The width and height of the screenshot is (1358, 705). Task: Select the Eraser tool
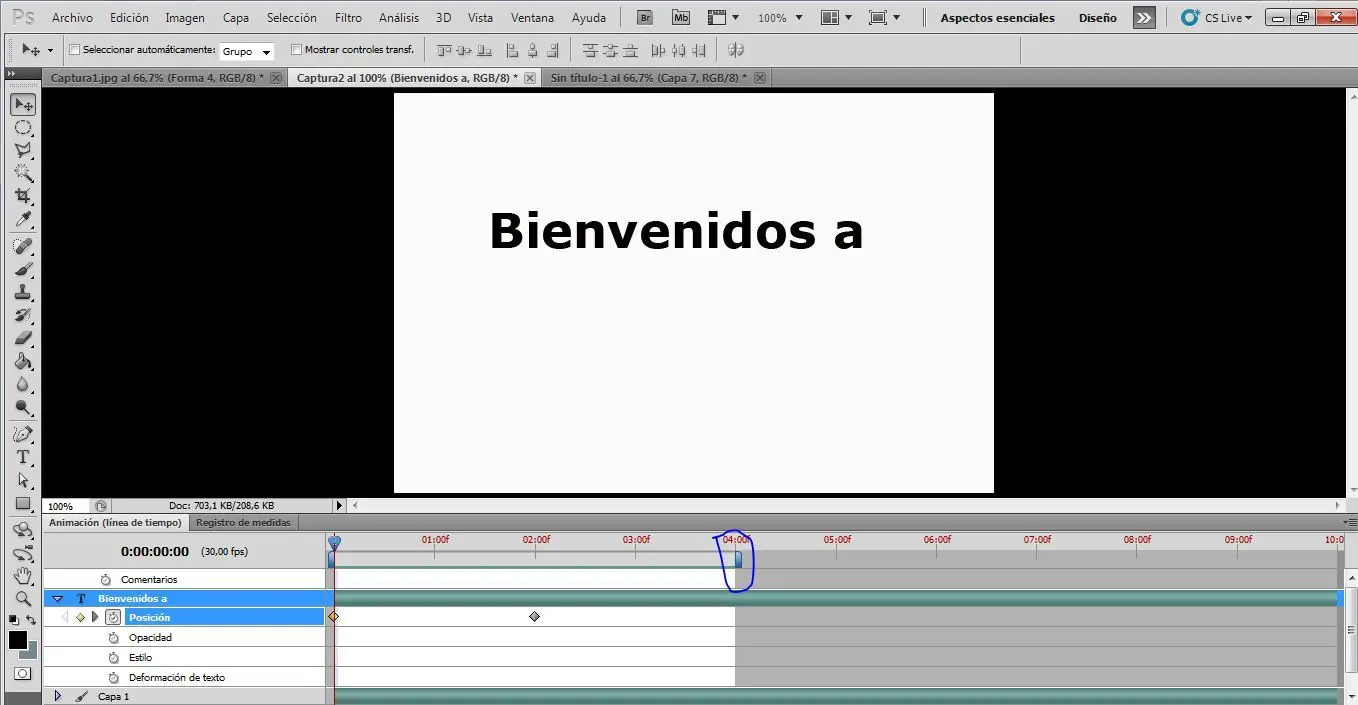coord(23,339)
